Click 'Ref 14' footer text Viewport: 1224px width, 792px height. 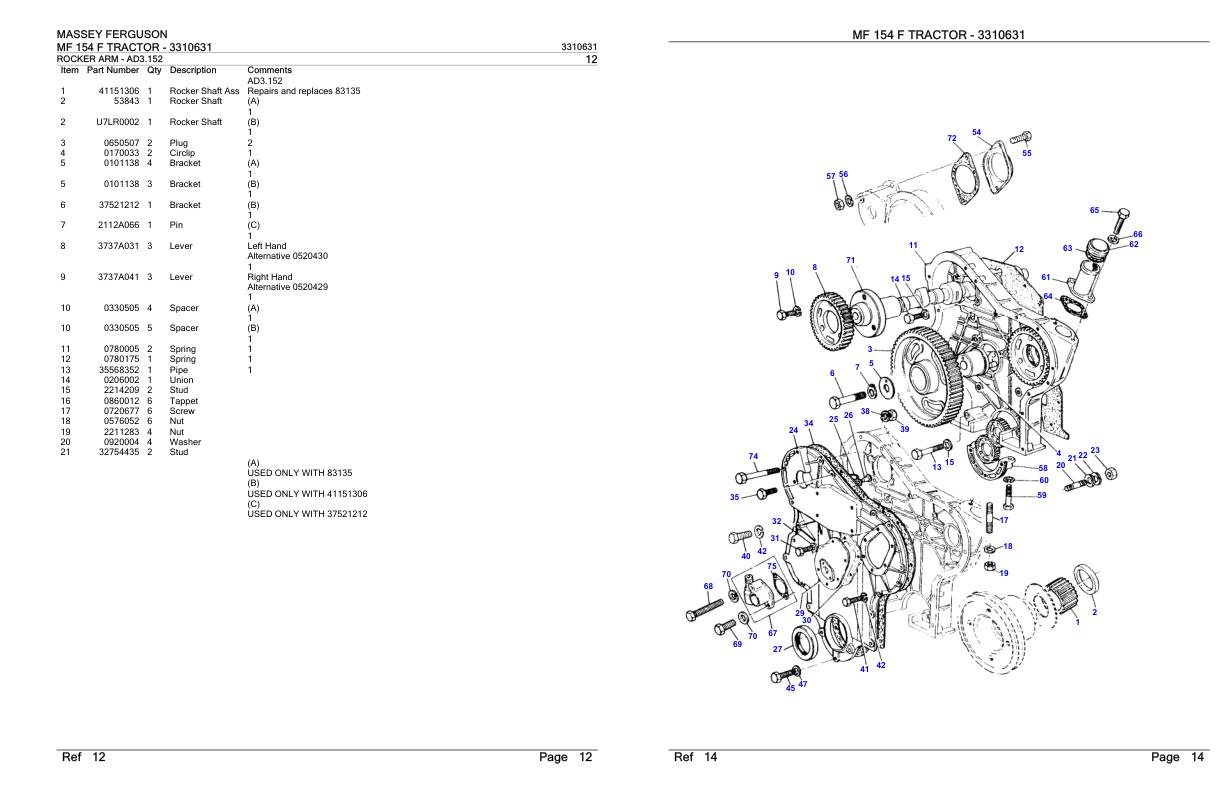coord(696,757)
